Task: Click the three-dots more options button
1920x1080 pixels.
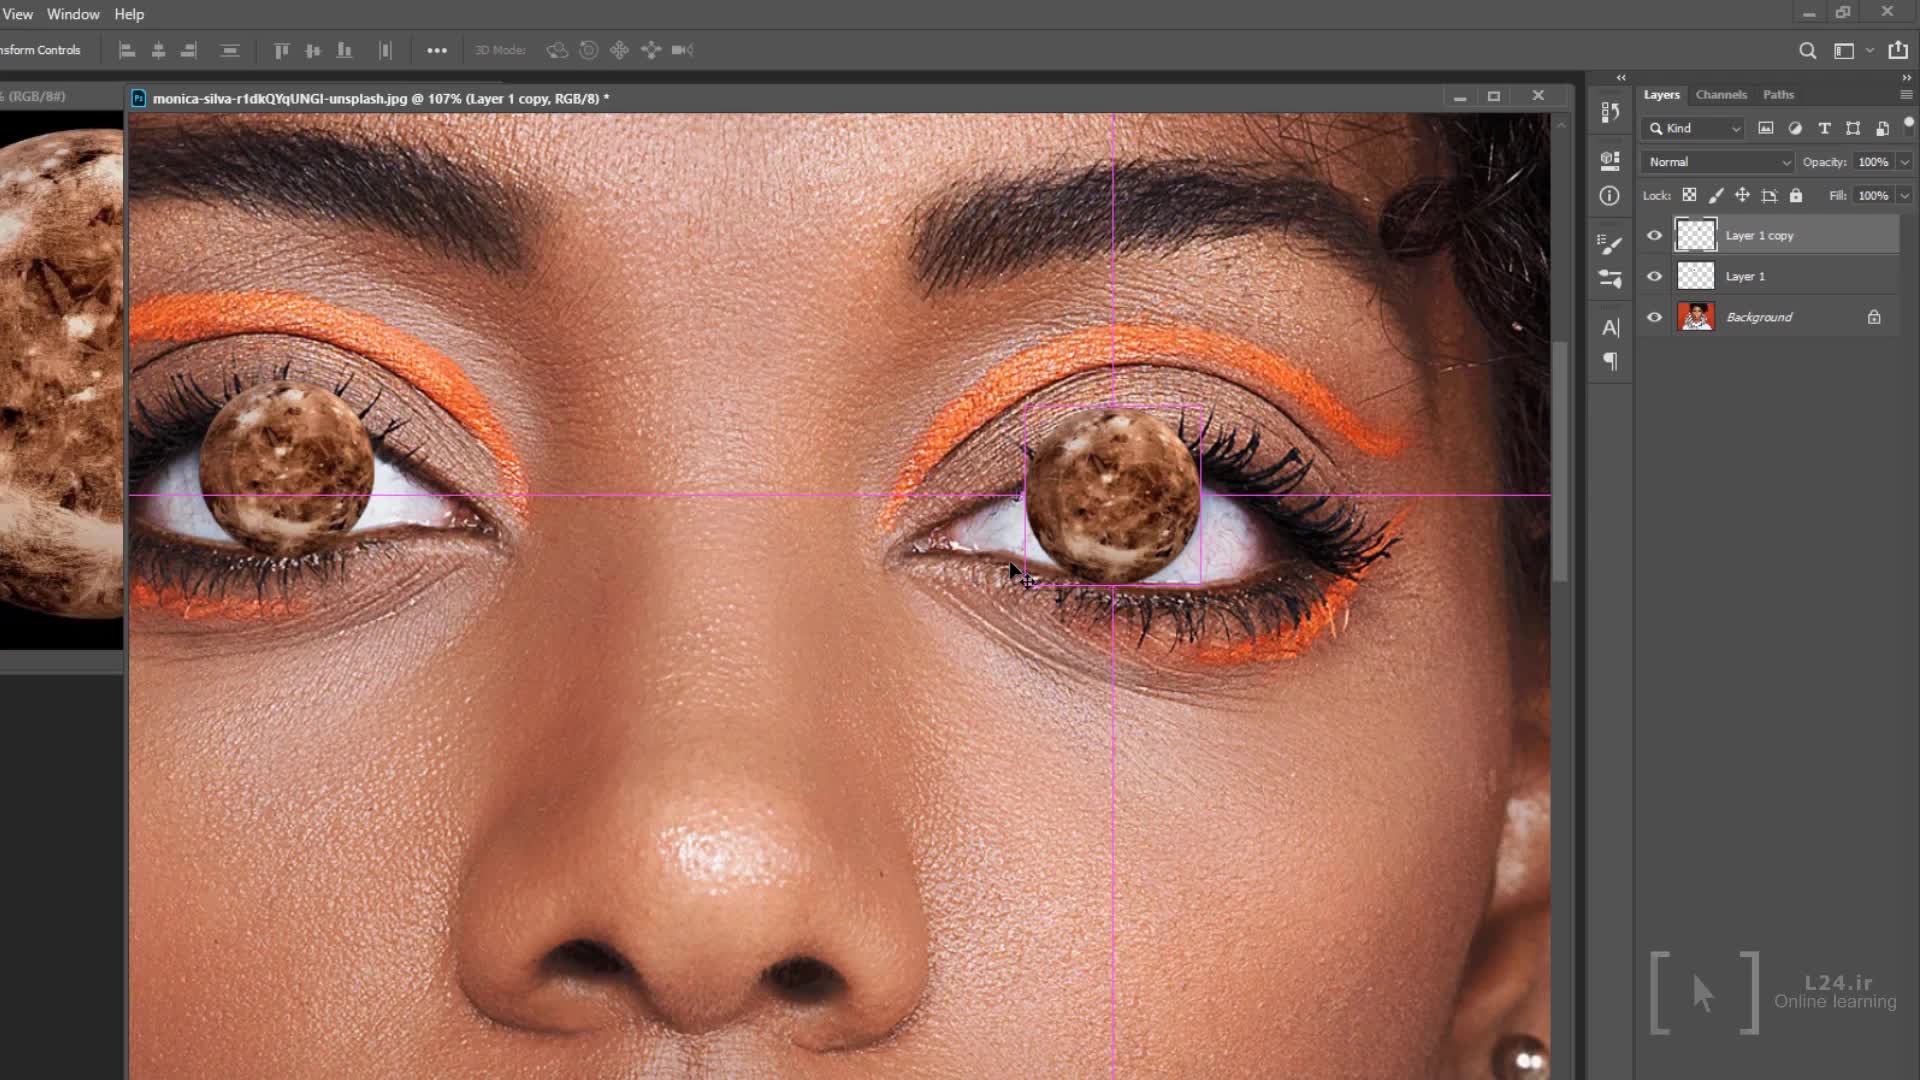Action: point(437,50)
